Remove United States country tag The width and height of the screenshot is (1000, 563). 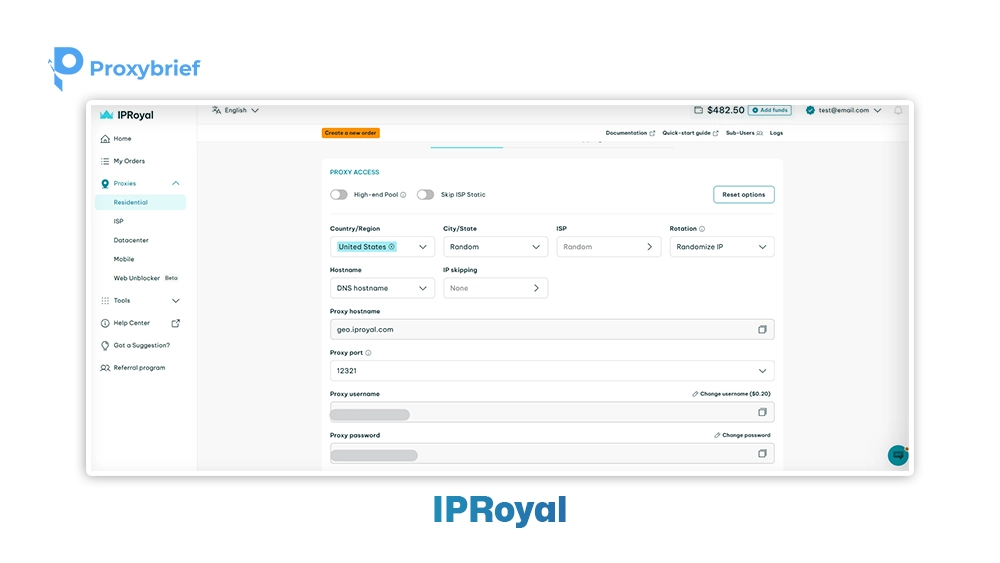[392, 247]
